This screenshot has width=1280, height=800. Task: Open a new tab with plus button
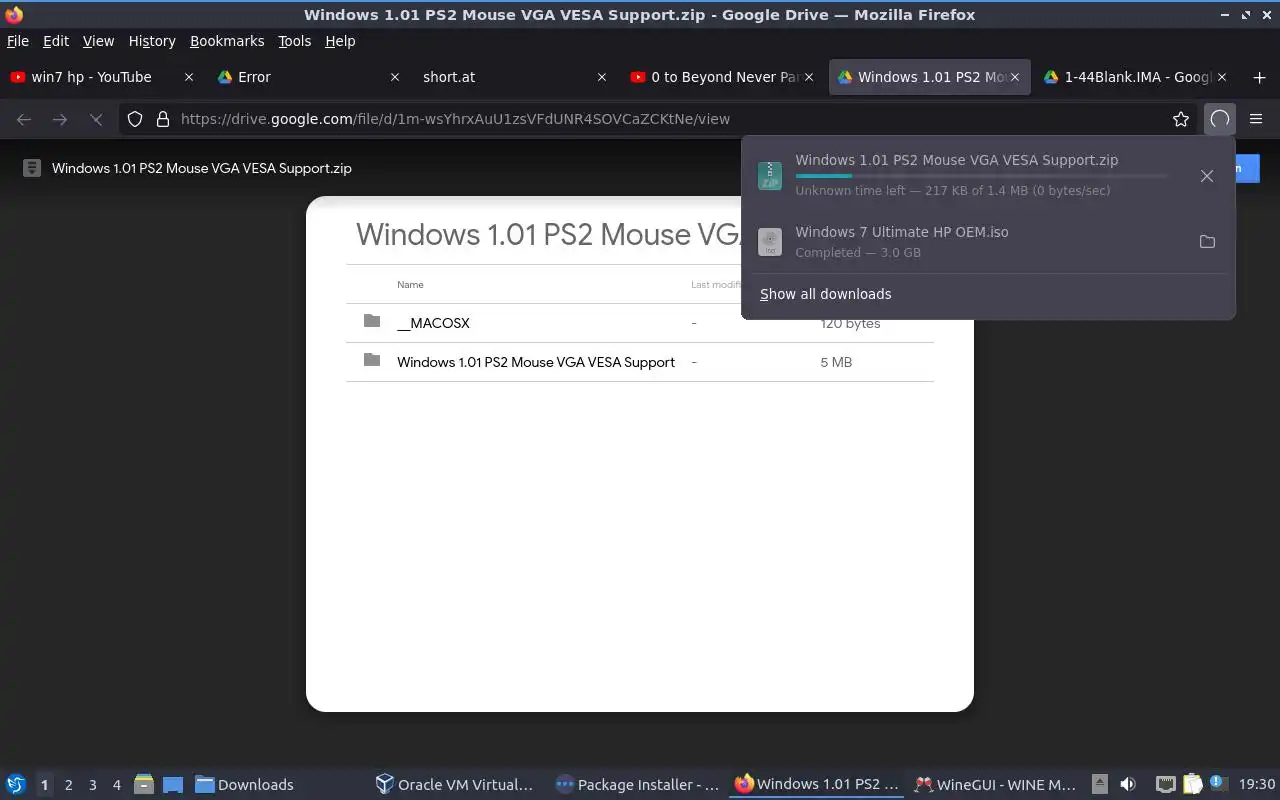click(1259, 77)
